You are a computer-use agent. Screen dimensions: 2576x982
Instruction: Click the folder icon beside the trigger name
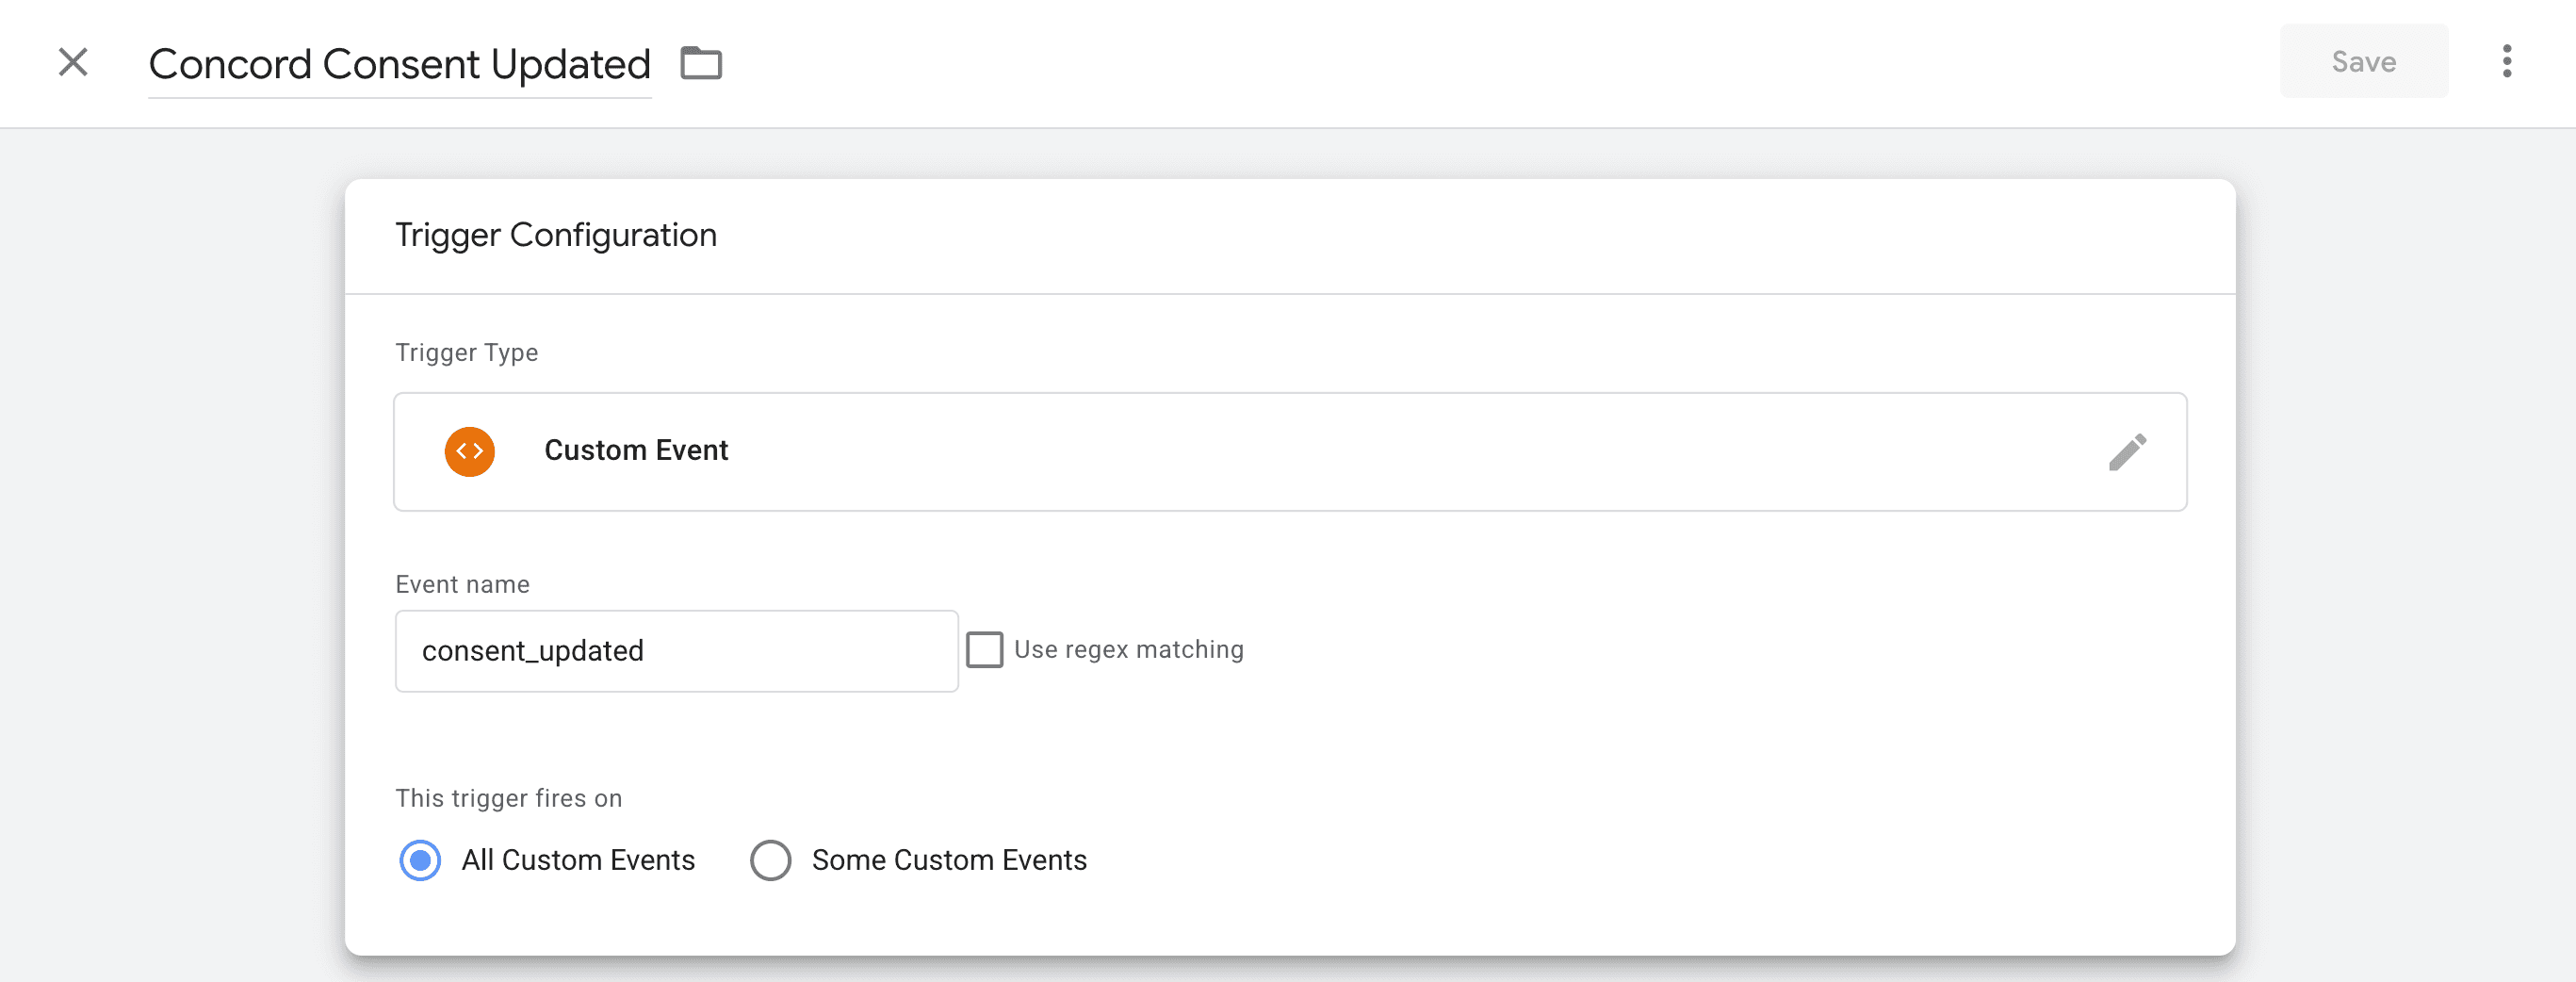(x=701, y=63)
